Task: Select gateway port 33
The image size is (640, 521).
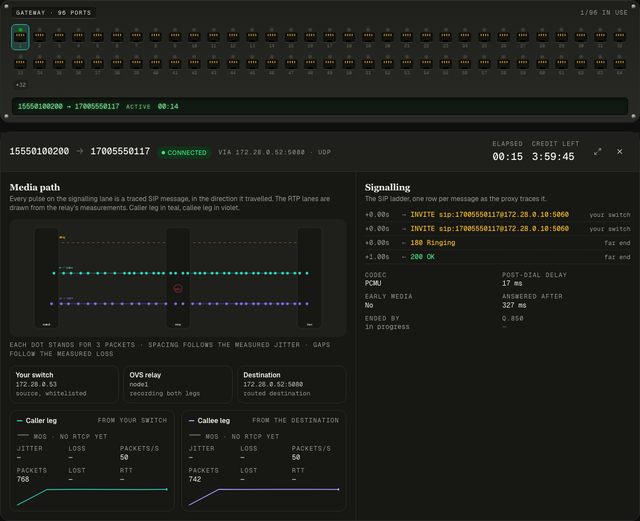Action: point(20,65)
